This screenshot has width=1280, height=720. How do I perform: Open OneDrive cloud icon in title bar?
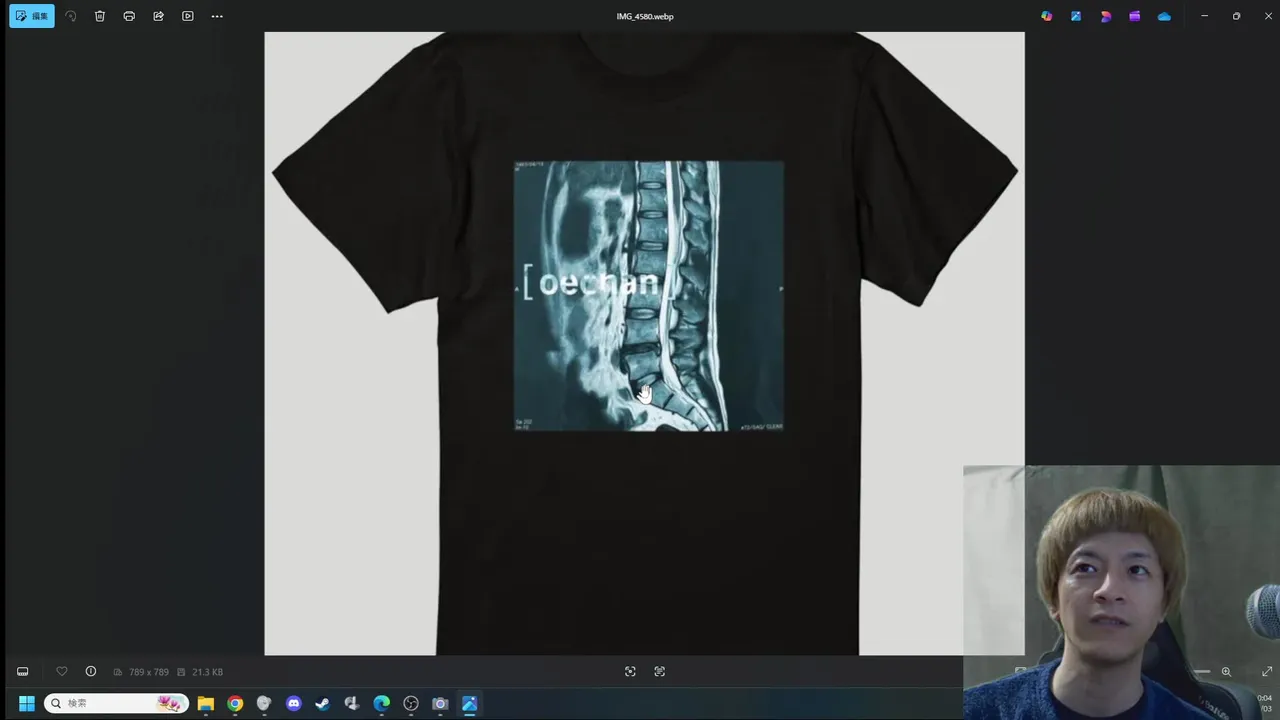(x=1164, y=16)
